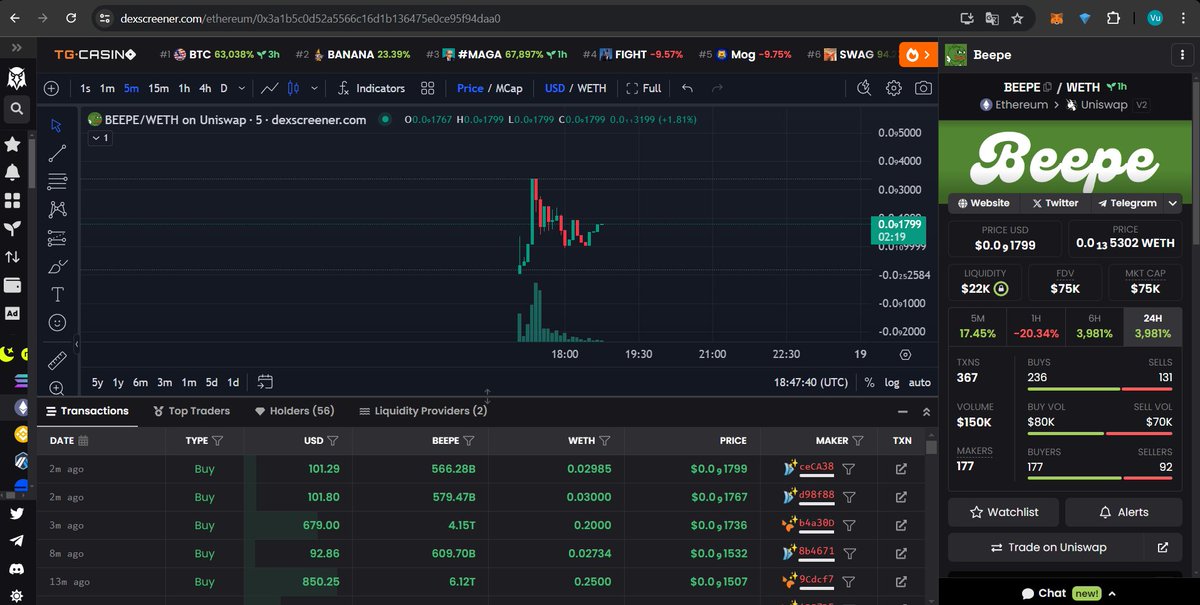Viewport: 1200px width, 605px height.
Task: Collapse the indicator legend toggle labeled 1
Action: pos(99,138)
